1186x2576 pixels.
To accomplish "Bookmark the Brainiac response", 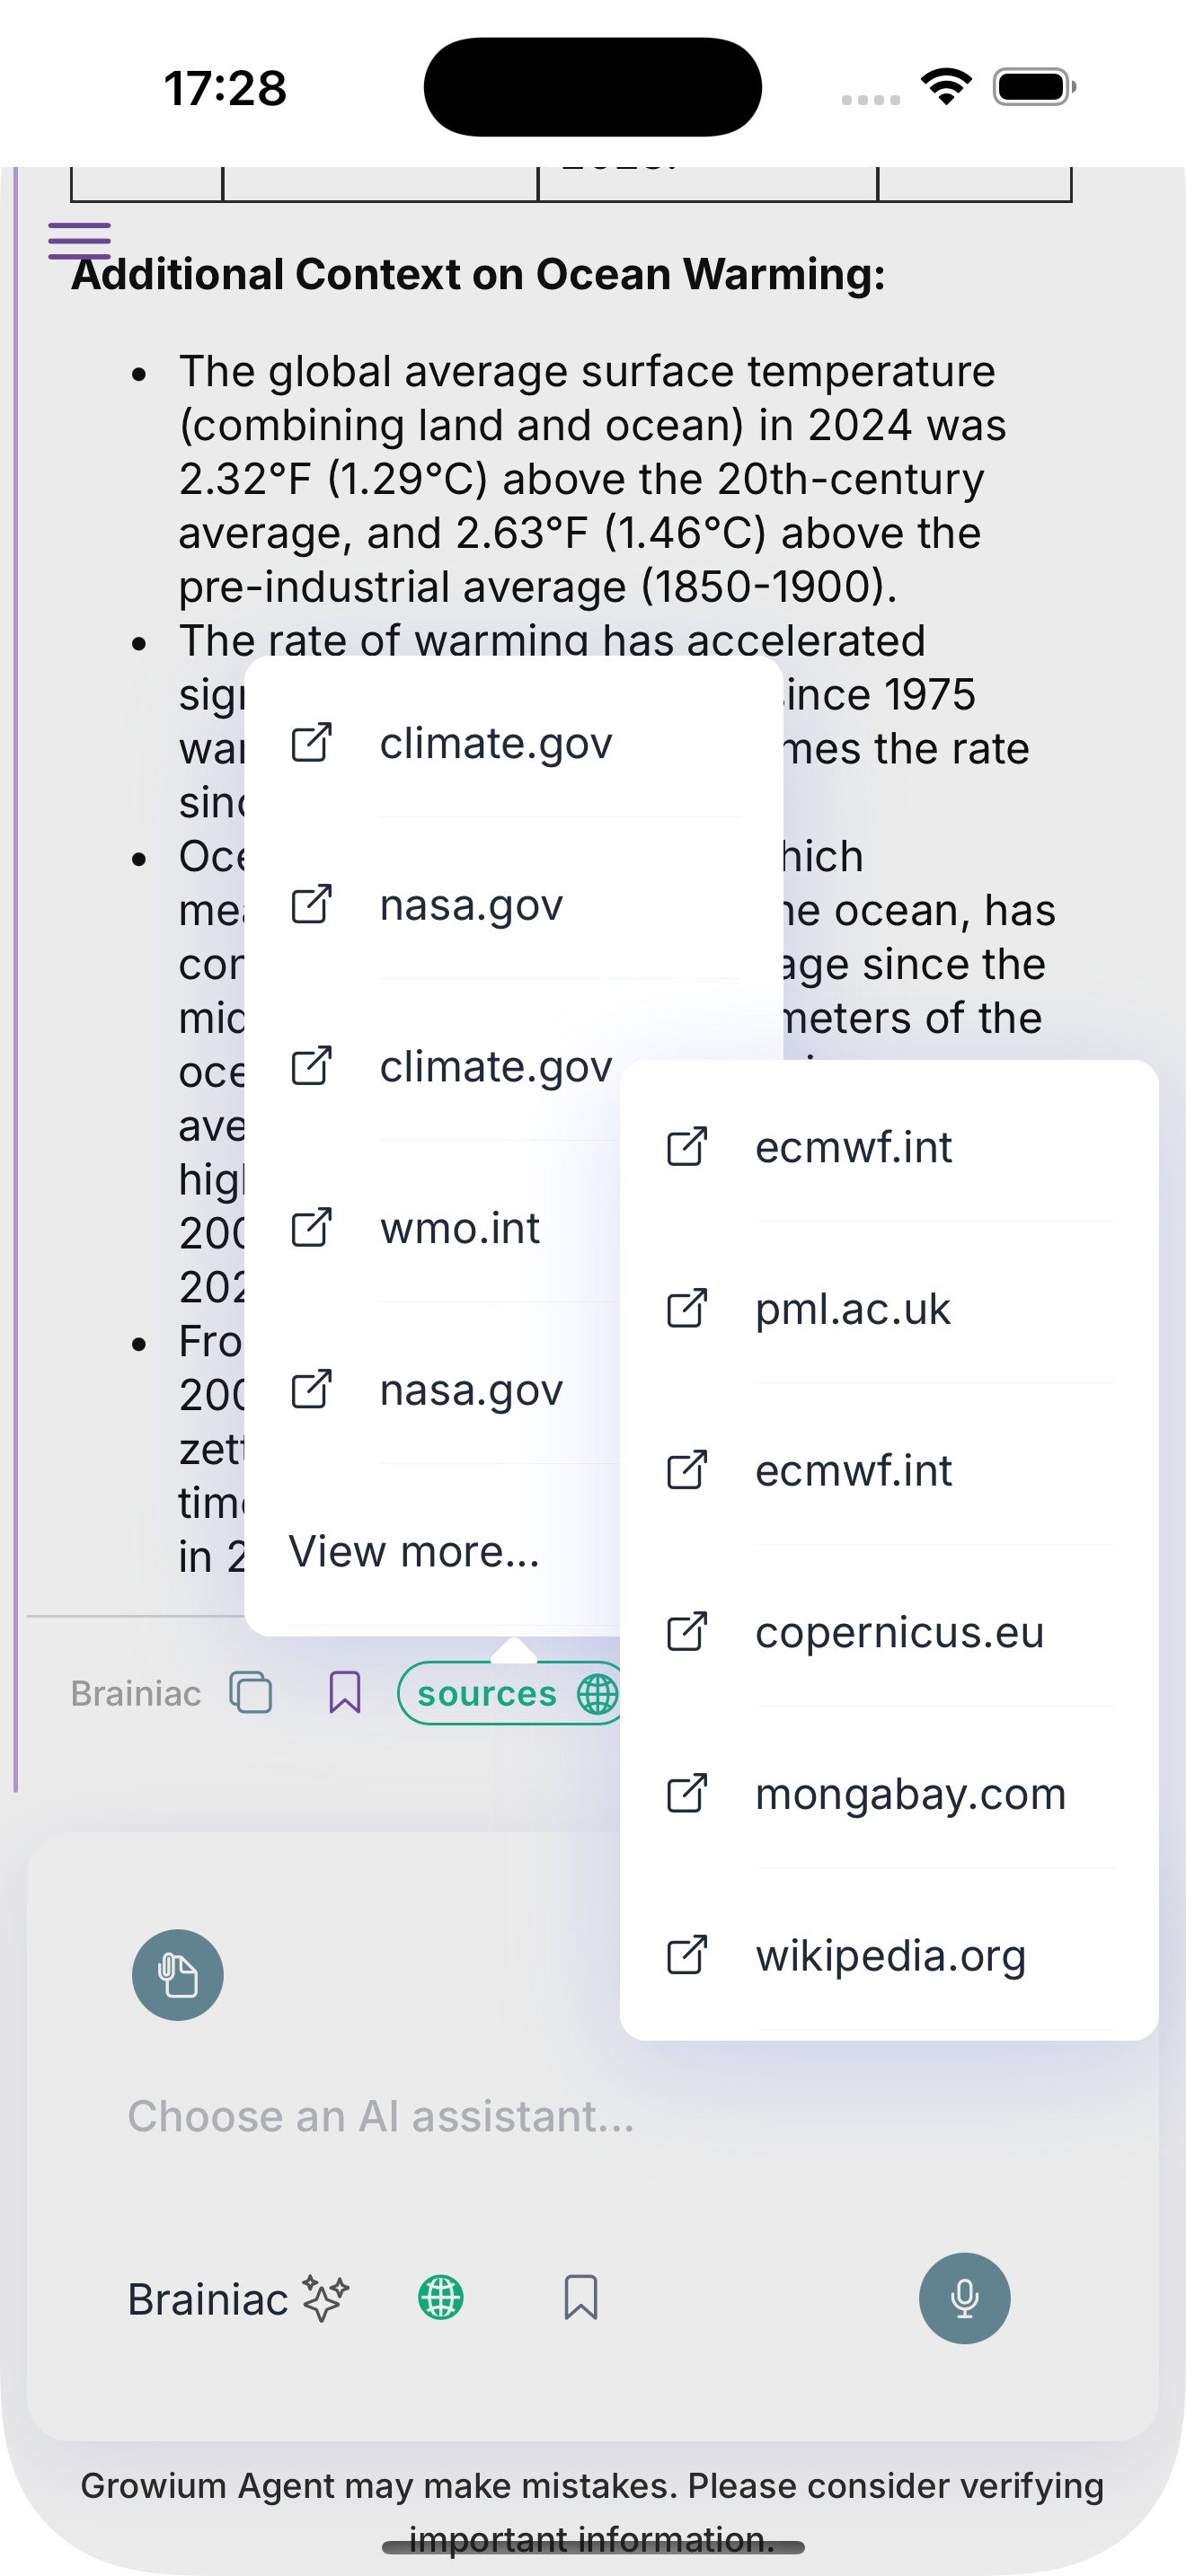I will [344, 1692].
